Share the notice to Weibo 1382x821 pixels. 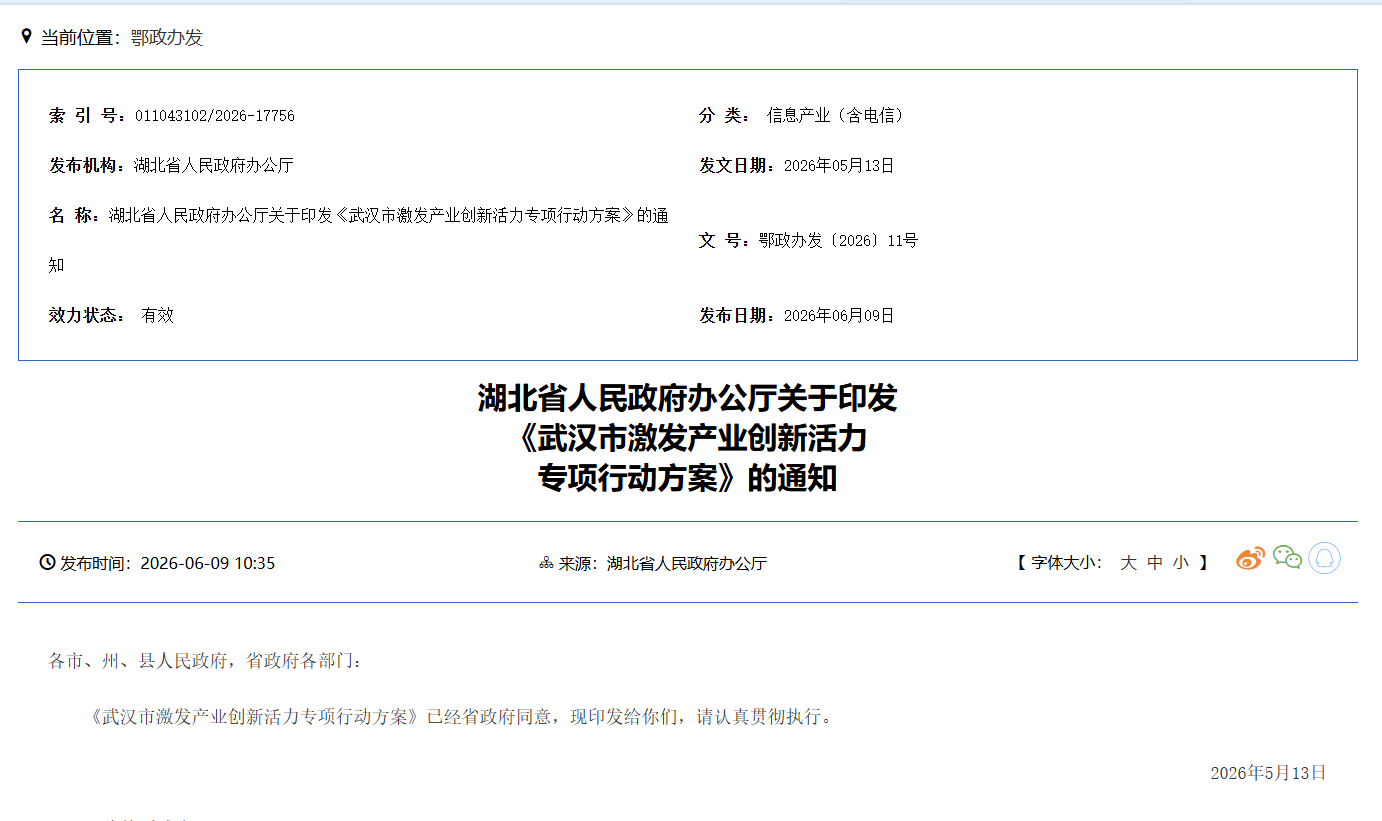[x=1250, y=558]
